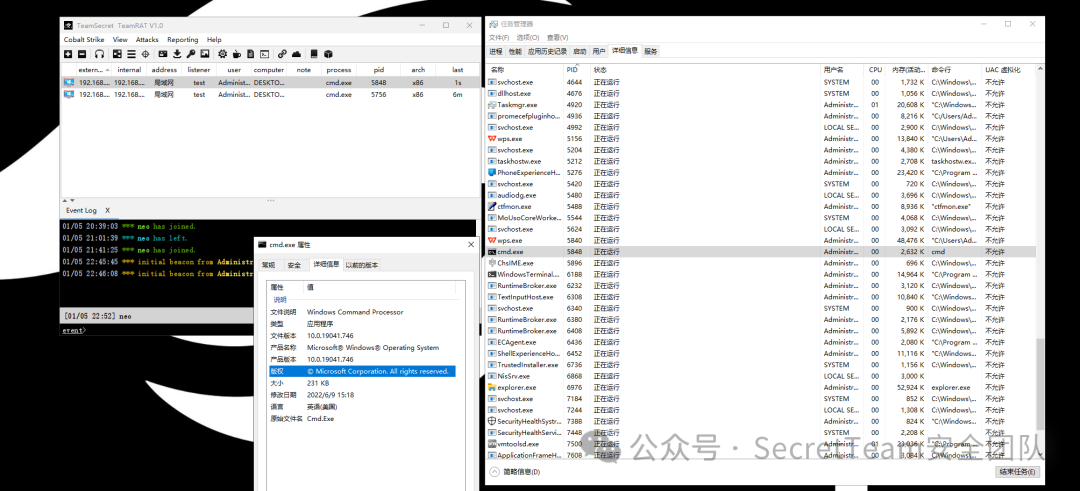
Task: Click beacon monitor icon of PID 5756 session
Action: click(x=69, y=94)
